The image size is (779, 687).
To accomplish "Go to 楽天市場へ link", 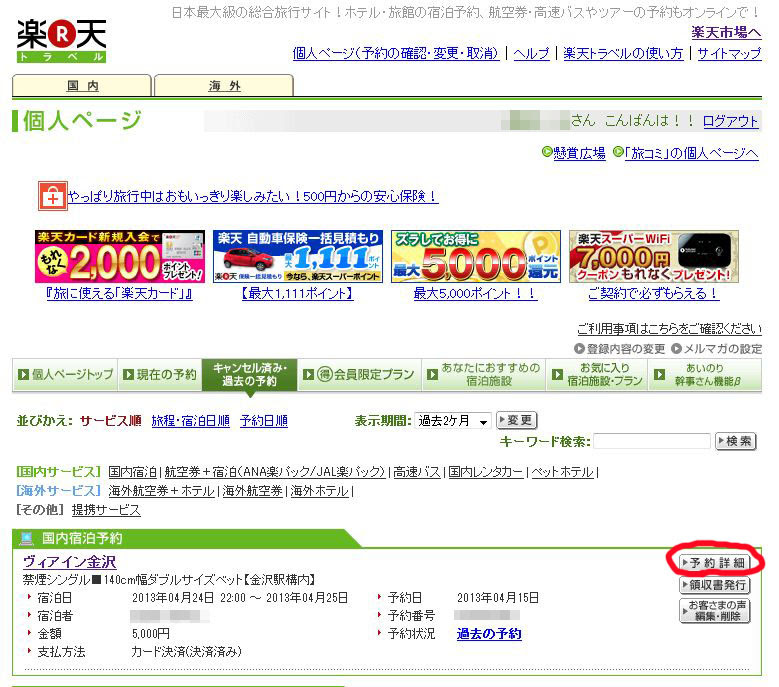I will point(726,33).
